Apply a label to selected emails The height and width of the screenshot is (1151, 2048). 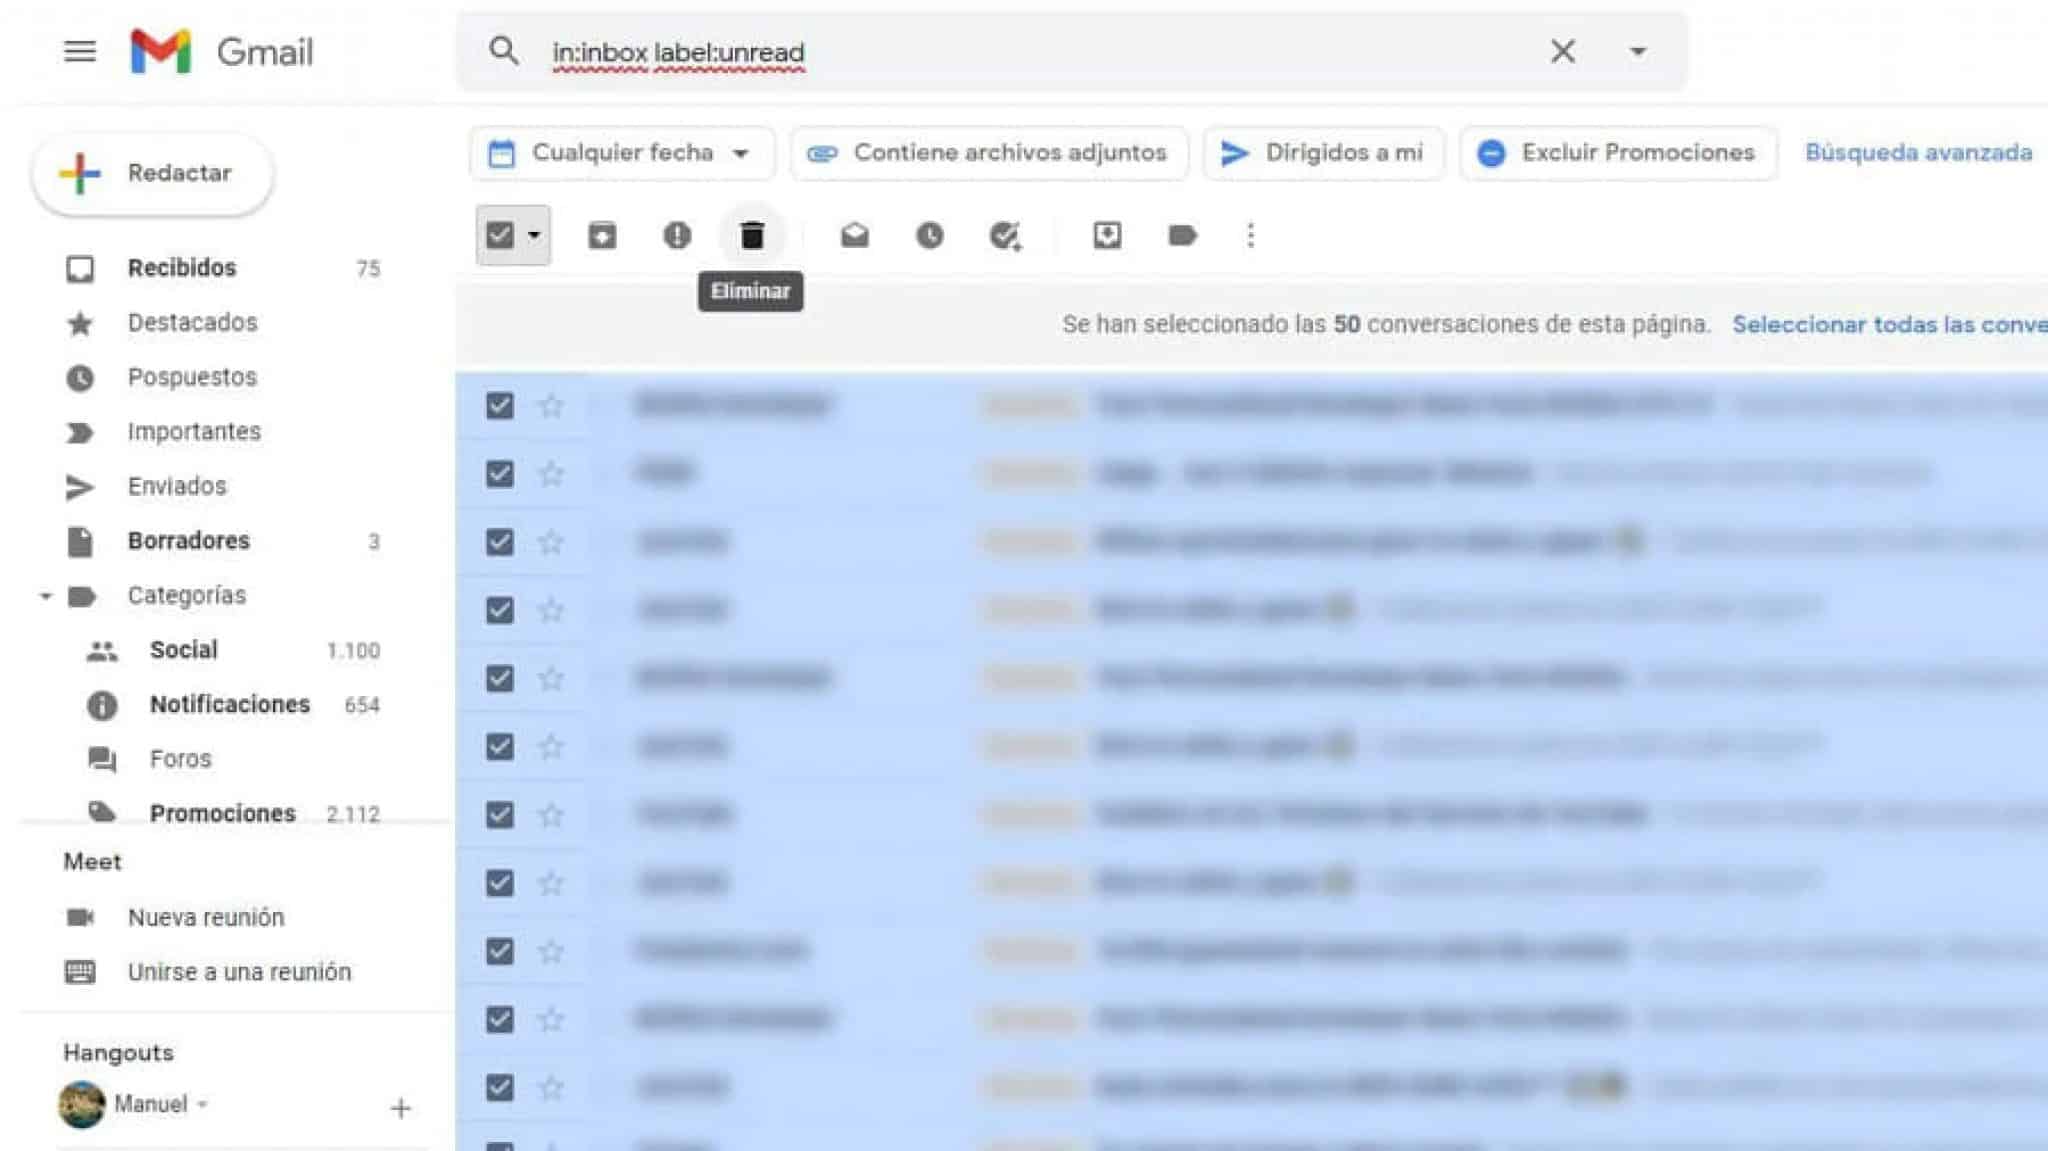tap(1182, 235)
